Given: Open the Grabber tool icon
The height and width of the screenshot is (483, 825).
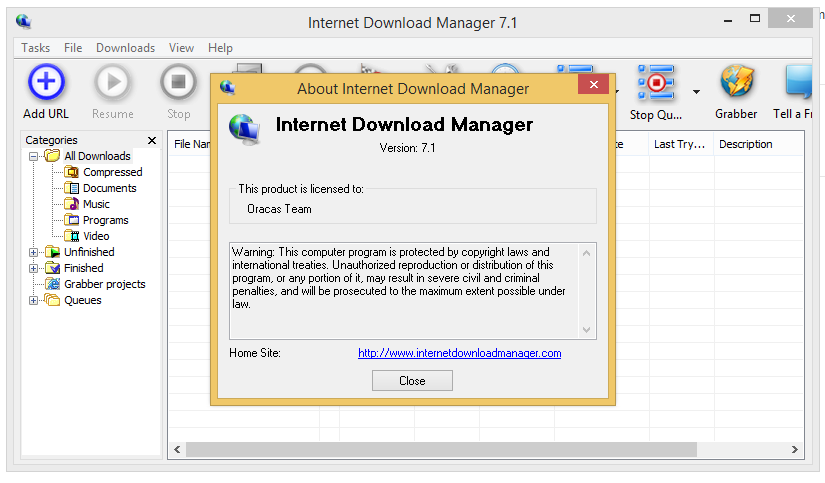Looking at the screenshot, I should coord(737,82).
